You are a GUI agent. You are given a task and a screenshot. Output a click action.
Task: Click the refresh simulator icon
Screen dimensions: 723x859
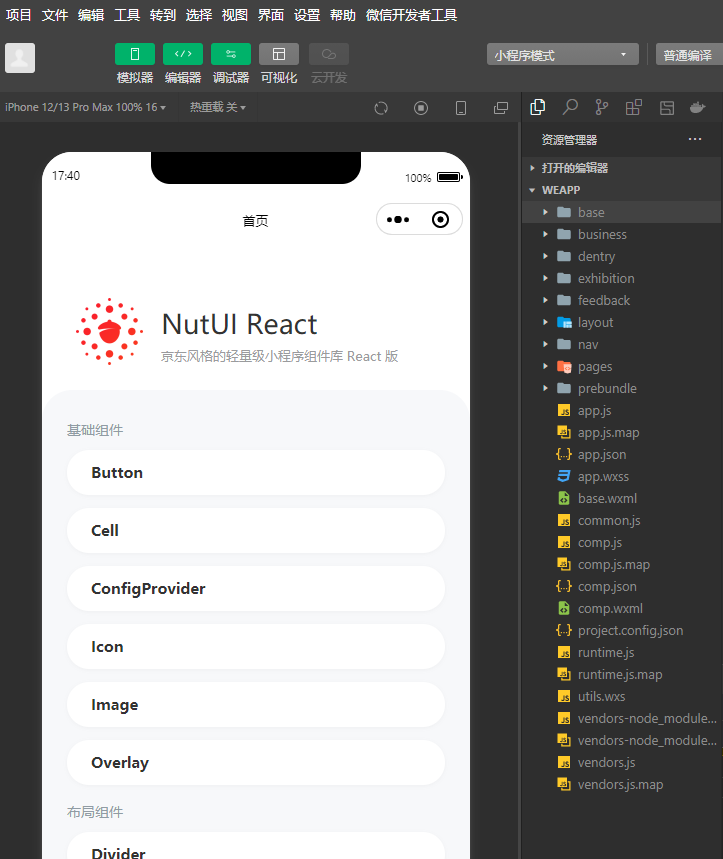click(381, 108)
